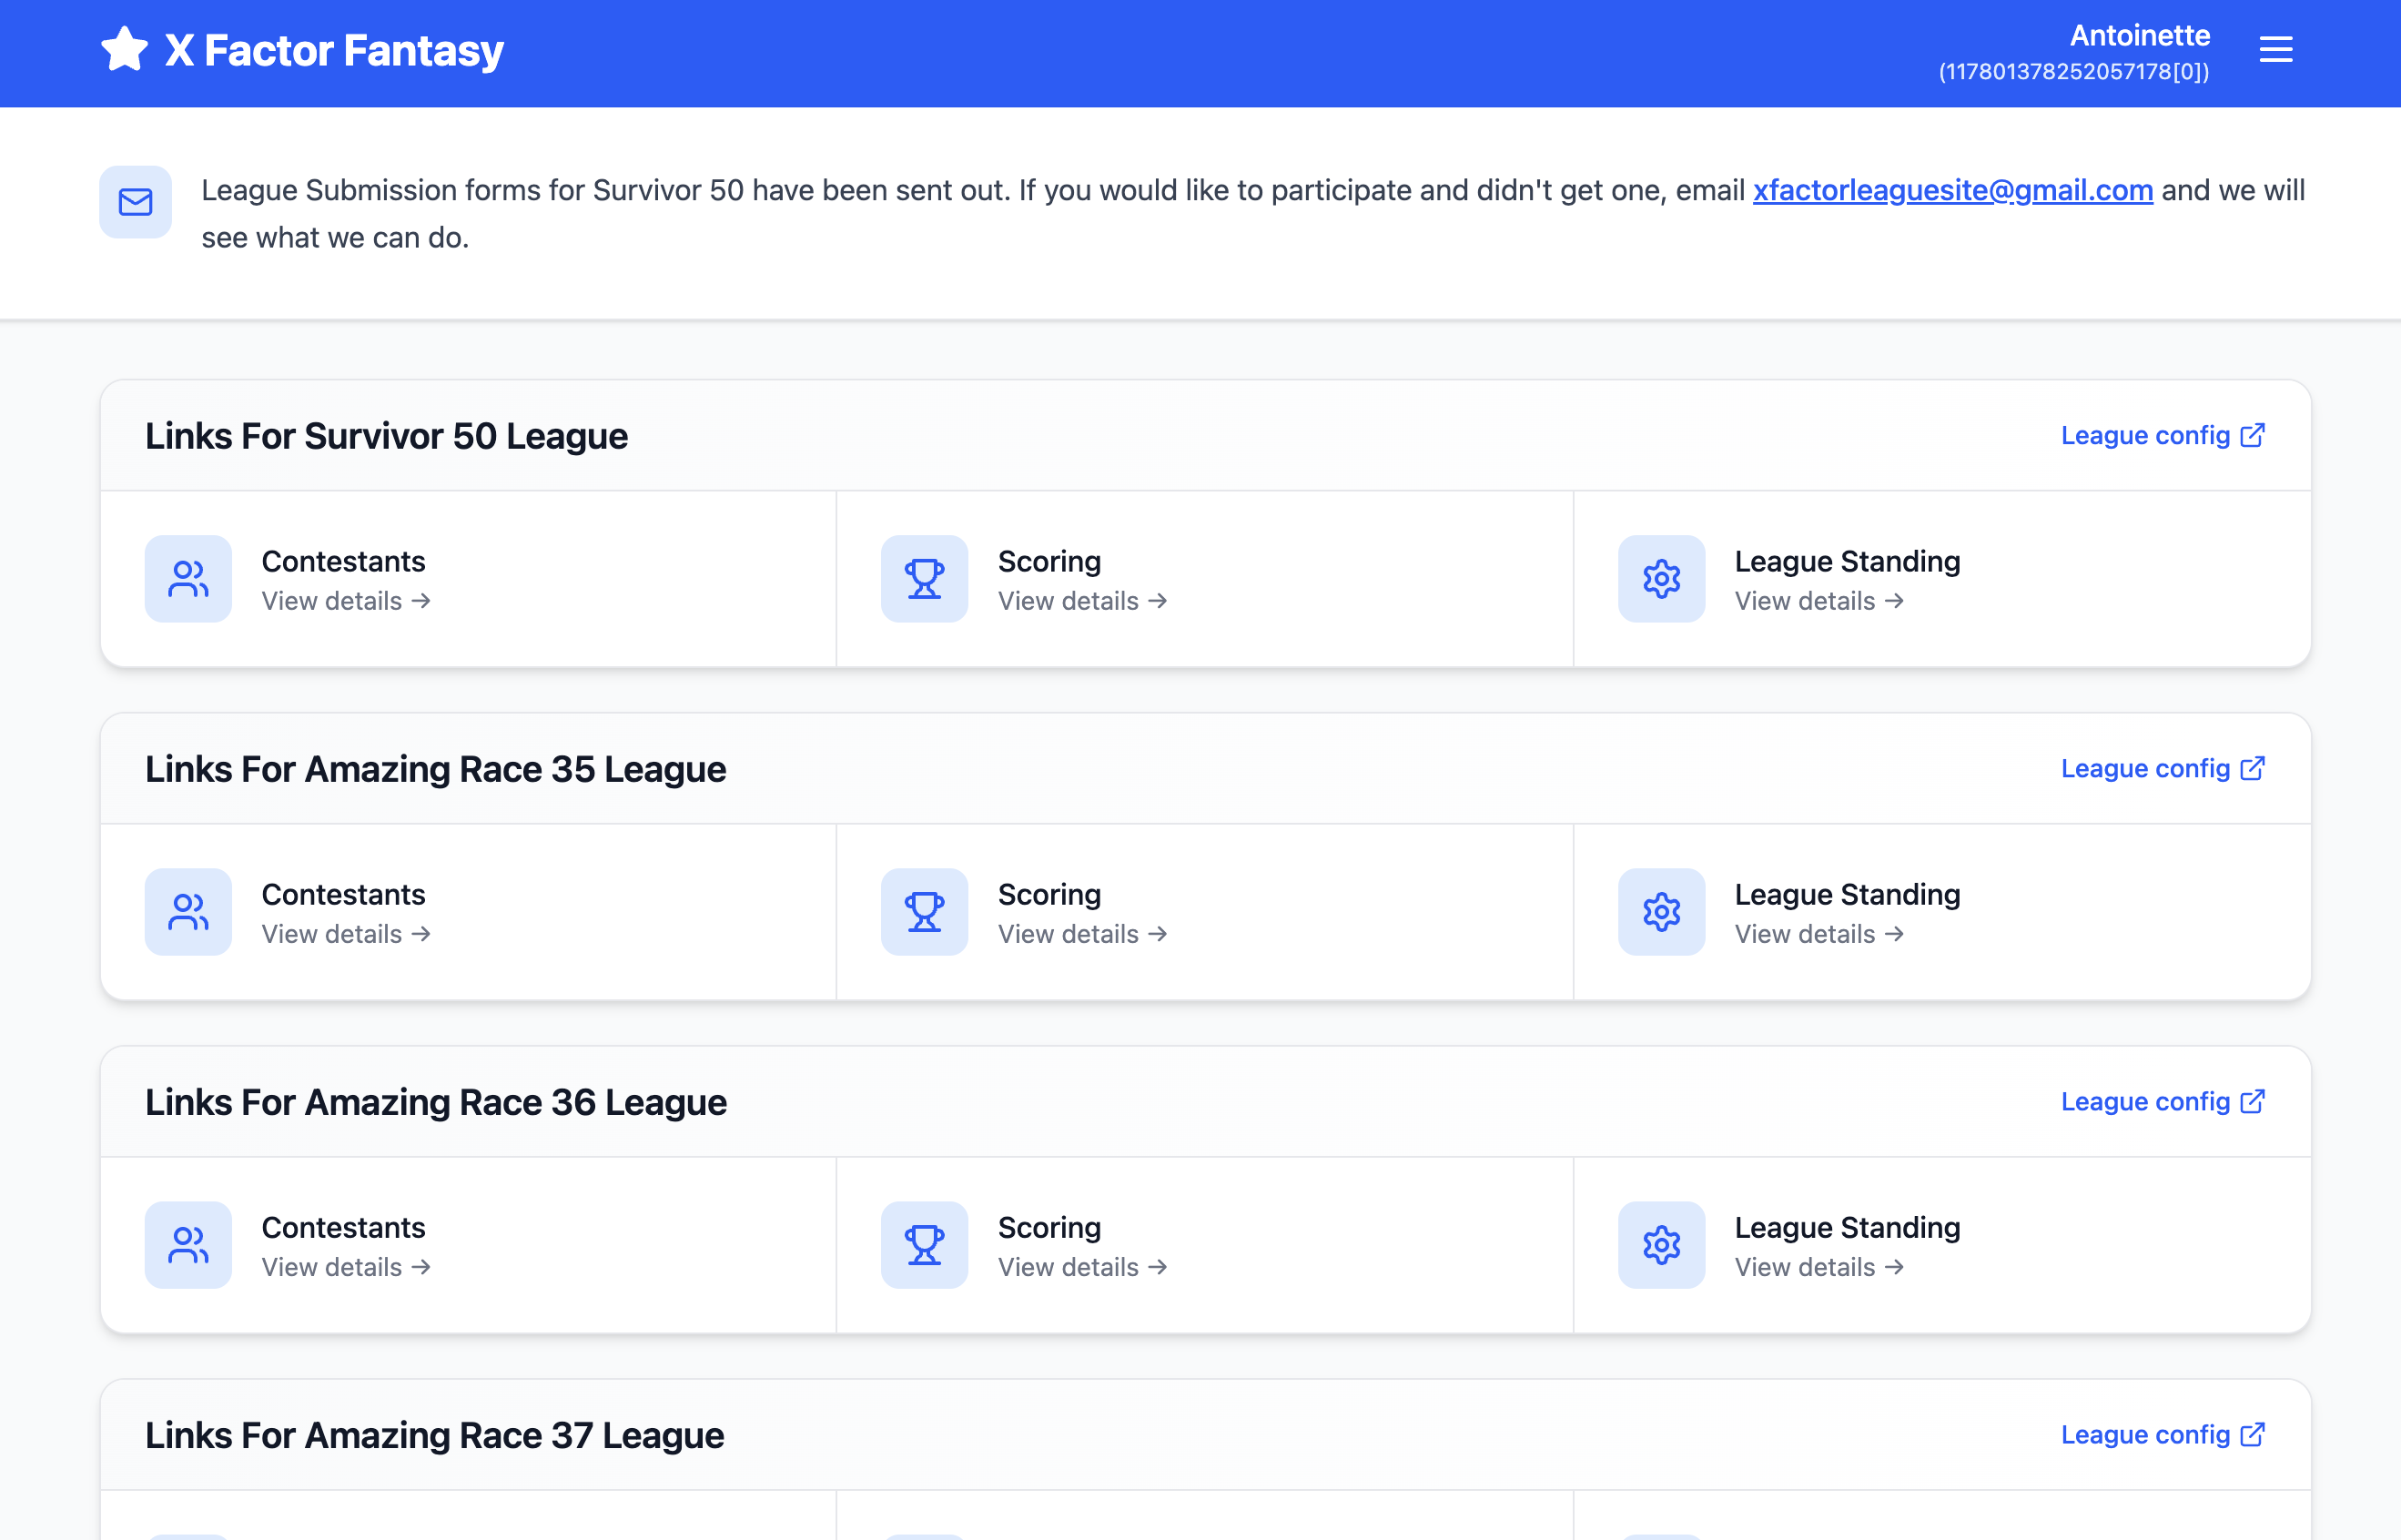The width and height of the screenshot is (2401, 1540).
Task: Open League config for Amazing Race 37
Action: click(2162, 1435)
